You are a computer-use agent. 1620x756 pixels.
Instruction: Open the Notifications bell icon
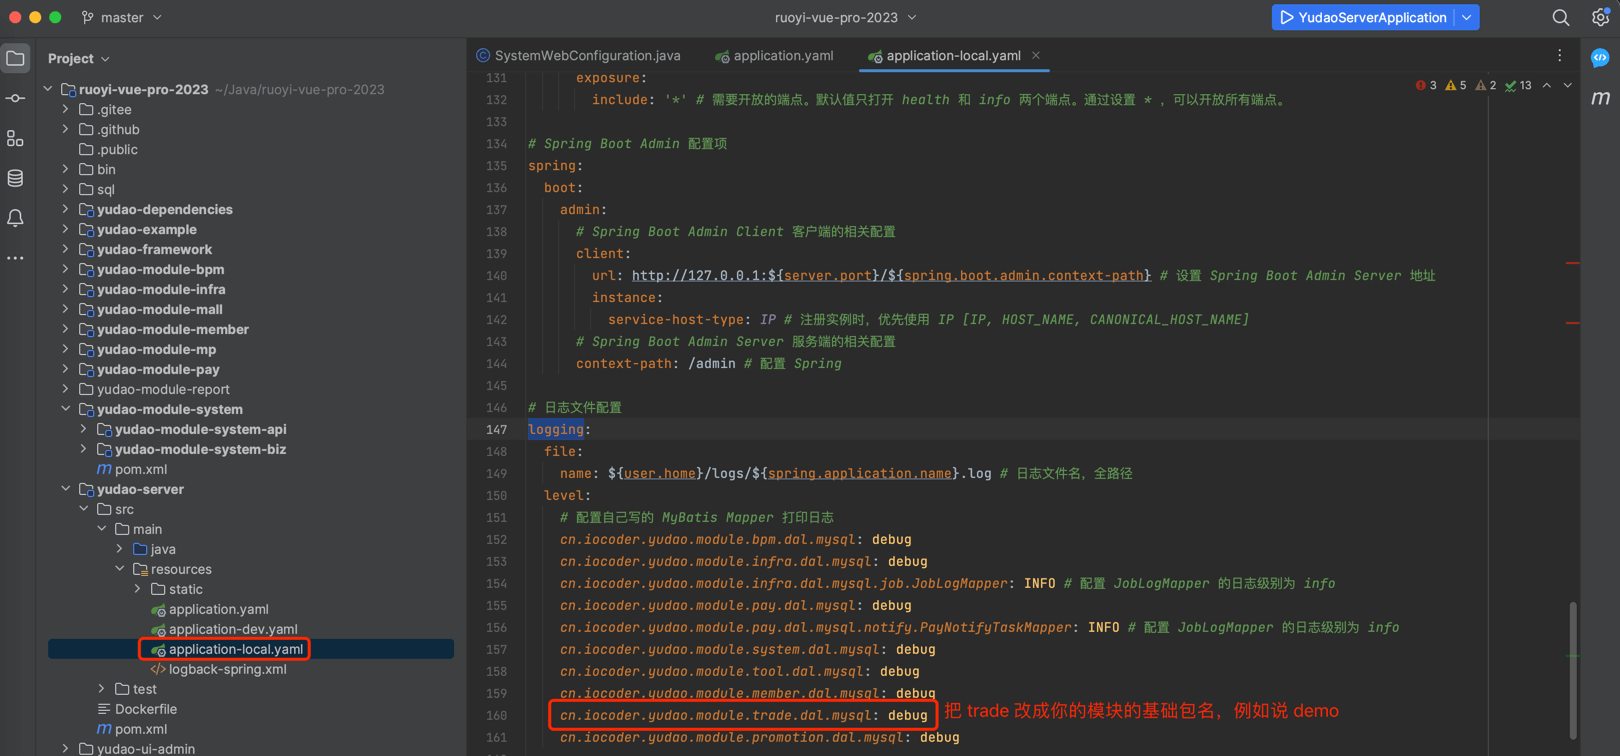coord(16,218)
